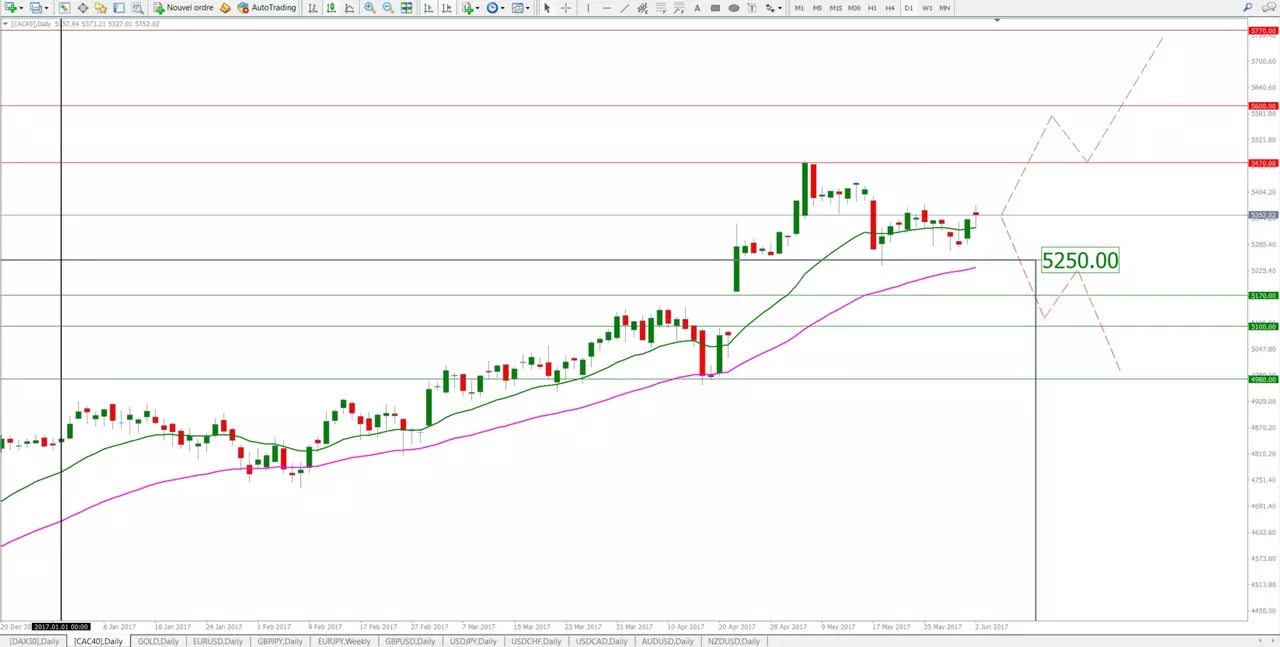Select the Cursor arrow tool
Viewport: 1280px width, 647px height.
tap(546, 8)
